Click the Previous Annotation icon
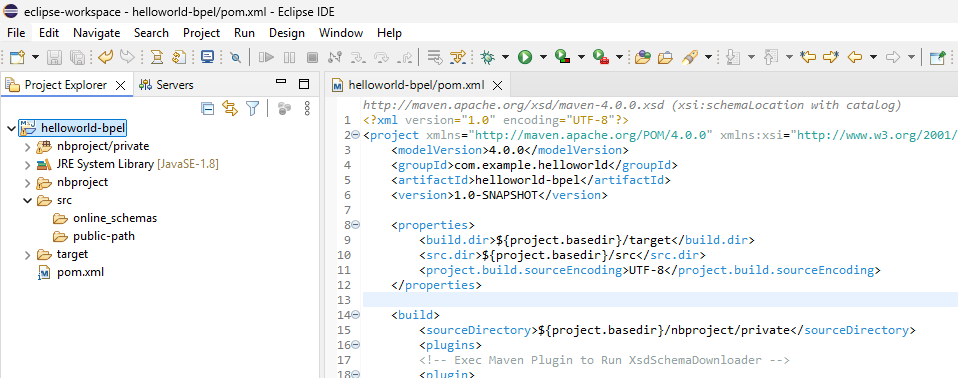The height and width of the screenshot is (378, 958). [x=771, y=57]
